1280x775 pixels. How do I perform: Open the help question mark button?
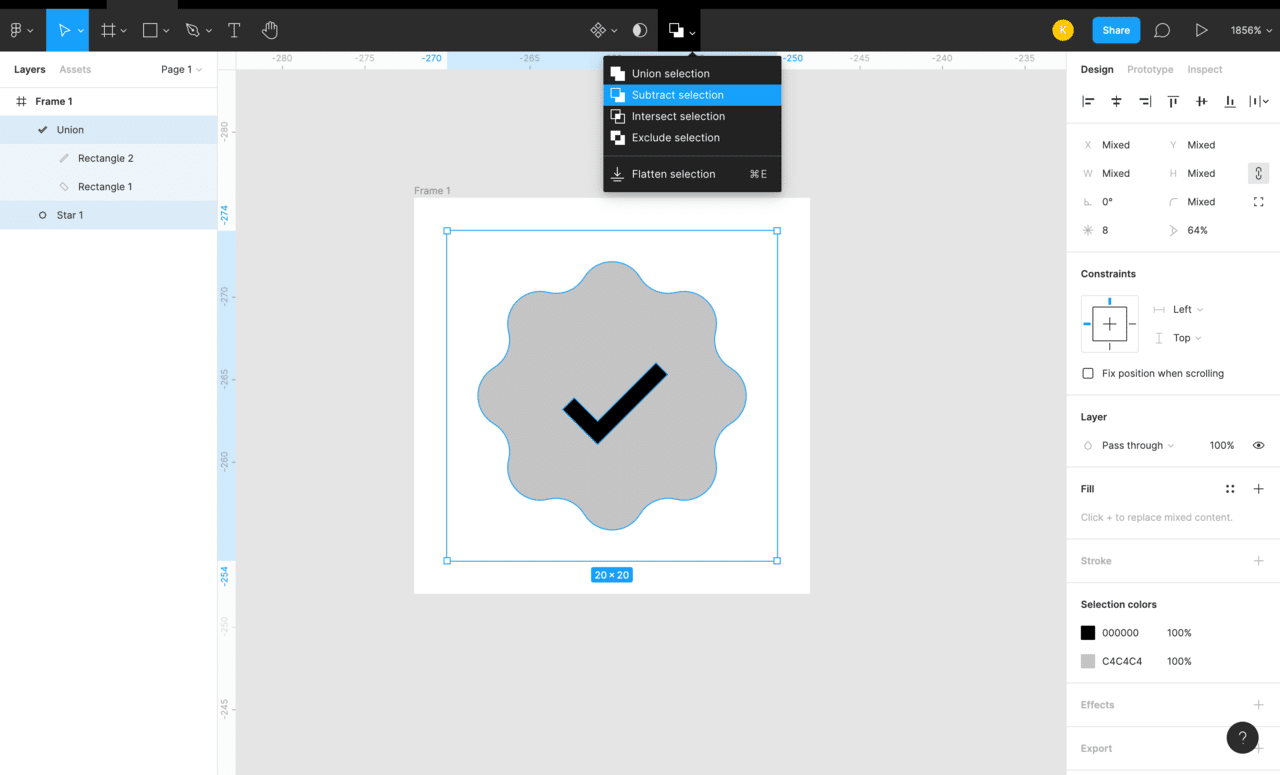click(x=1242, y=738)
